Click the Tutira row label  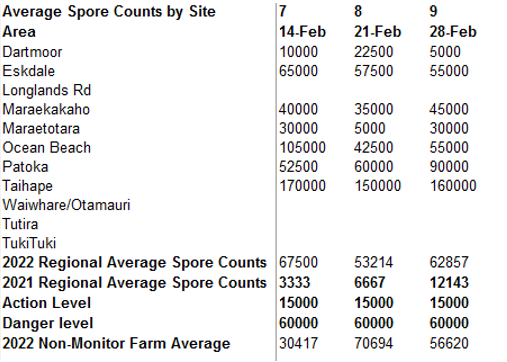tap(20, 224)
